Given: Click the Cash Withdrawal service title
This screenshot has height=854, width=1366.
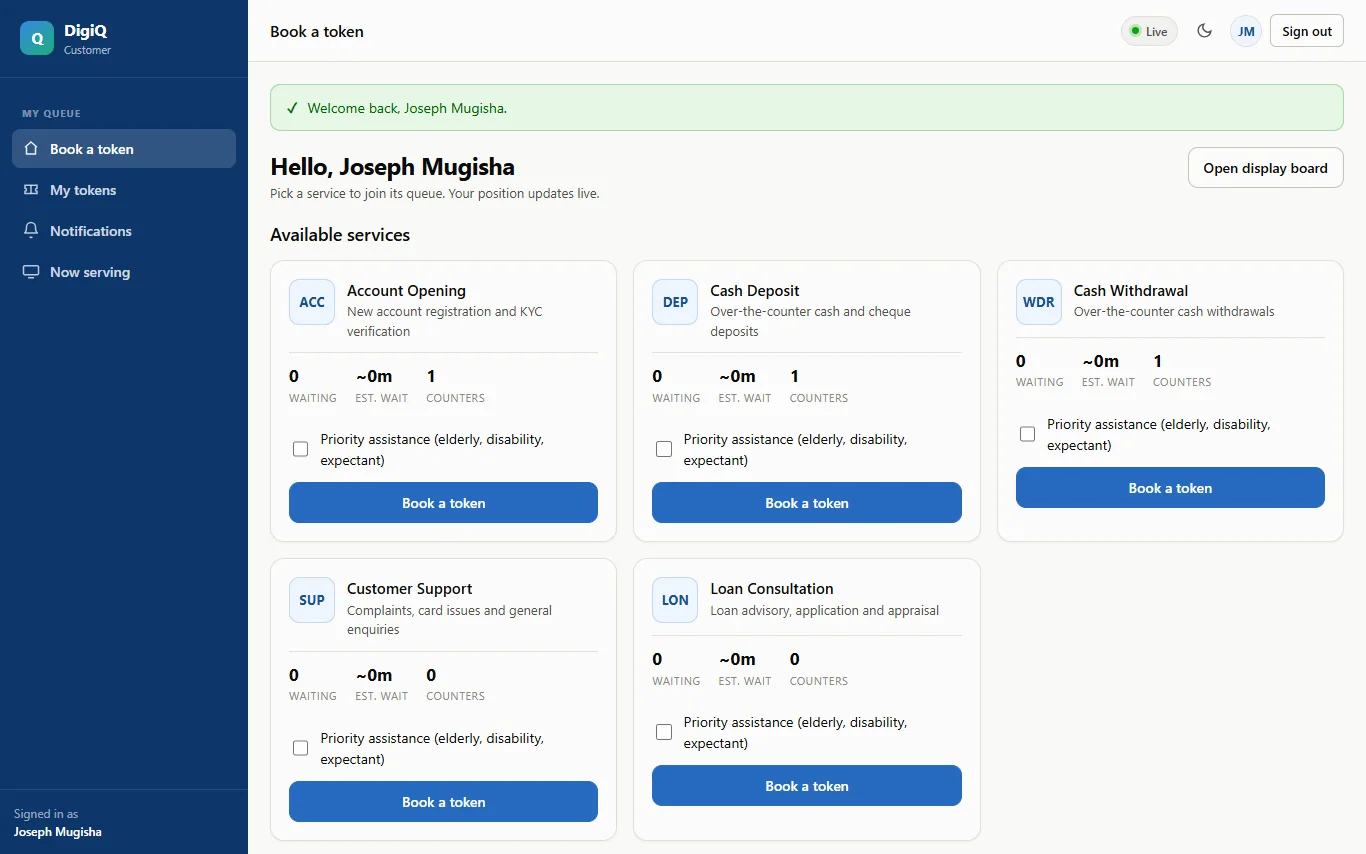Looking at the screenshot, I should (x=1131, y=291).
